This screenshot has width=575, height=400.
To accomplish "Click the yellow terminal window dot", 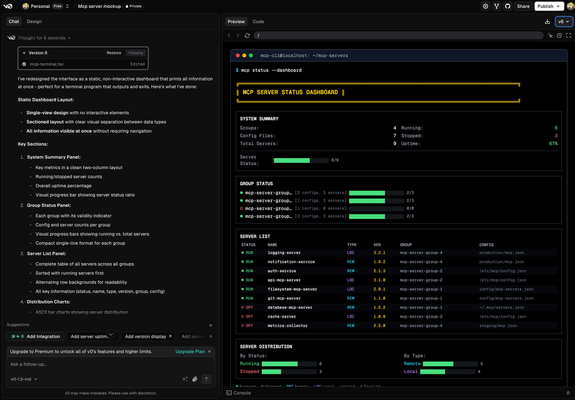I will click(244, 55).
